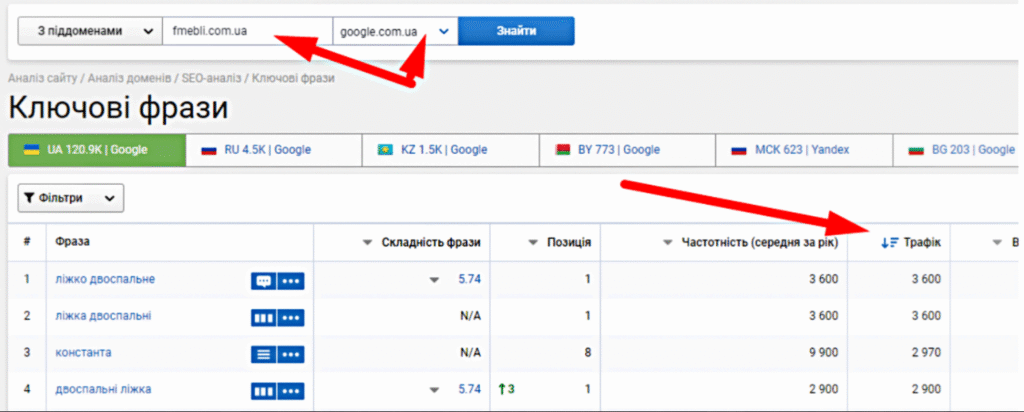Open the three-dots menu for 'константа'

tap(291, 353)
